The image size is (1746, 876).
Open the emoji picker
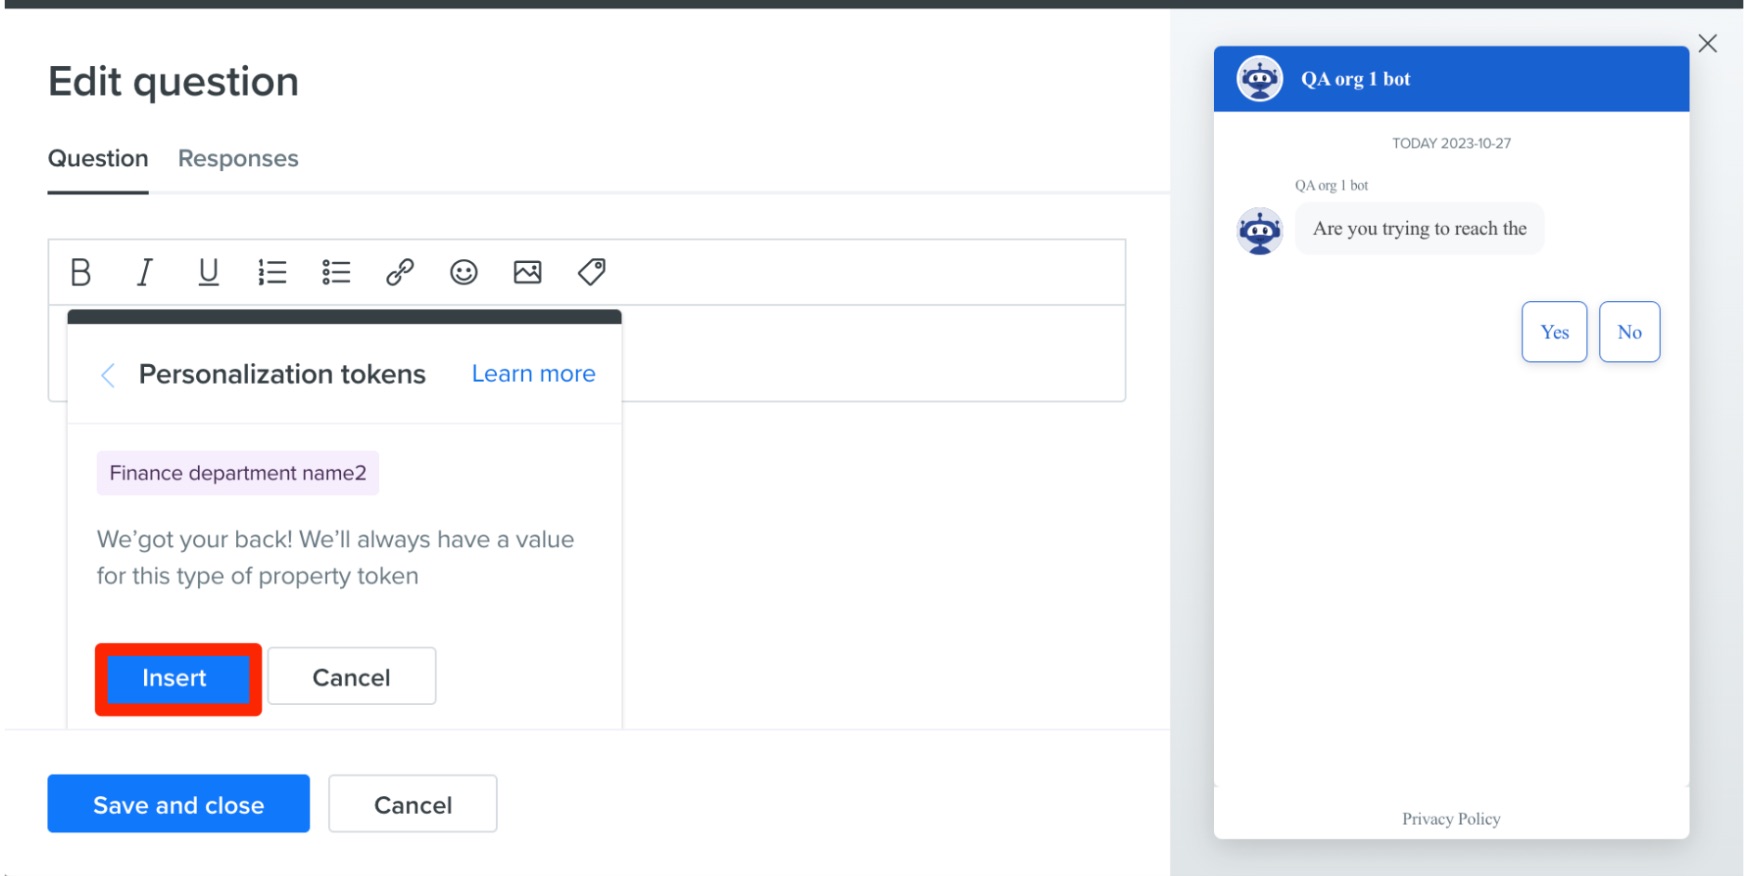tap(464, 272)
